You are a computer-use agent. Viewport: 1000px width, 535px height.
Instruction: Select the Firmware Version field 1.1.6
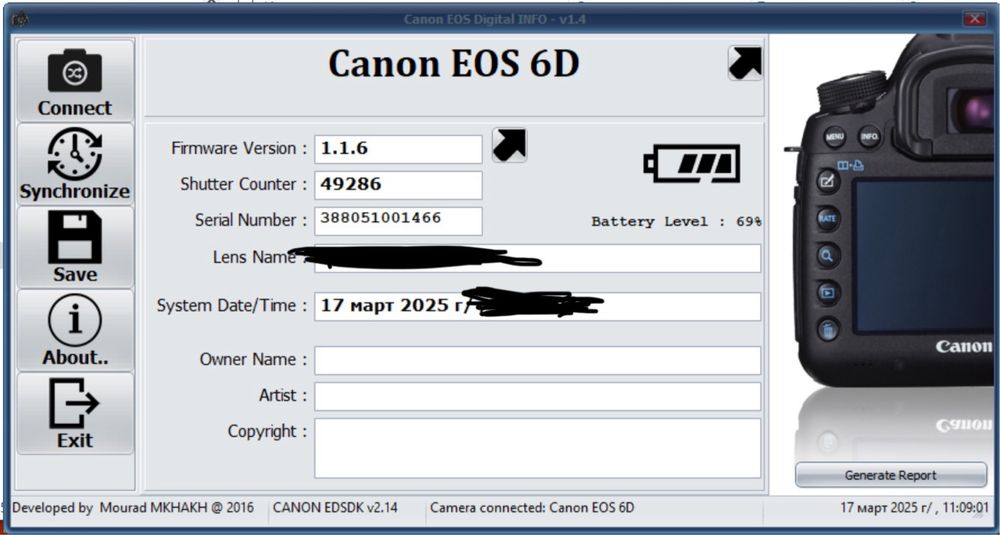398,149
